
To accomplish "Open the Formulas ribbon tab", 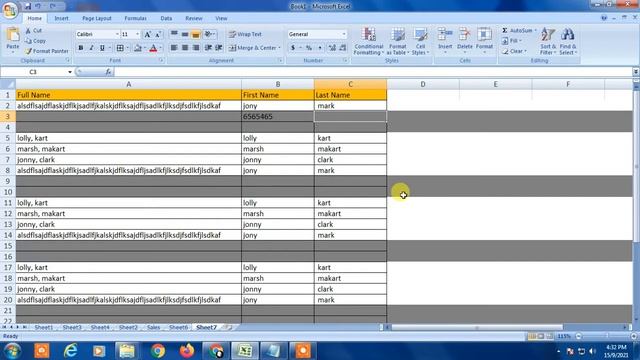I will (x=136, y=18).
